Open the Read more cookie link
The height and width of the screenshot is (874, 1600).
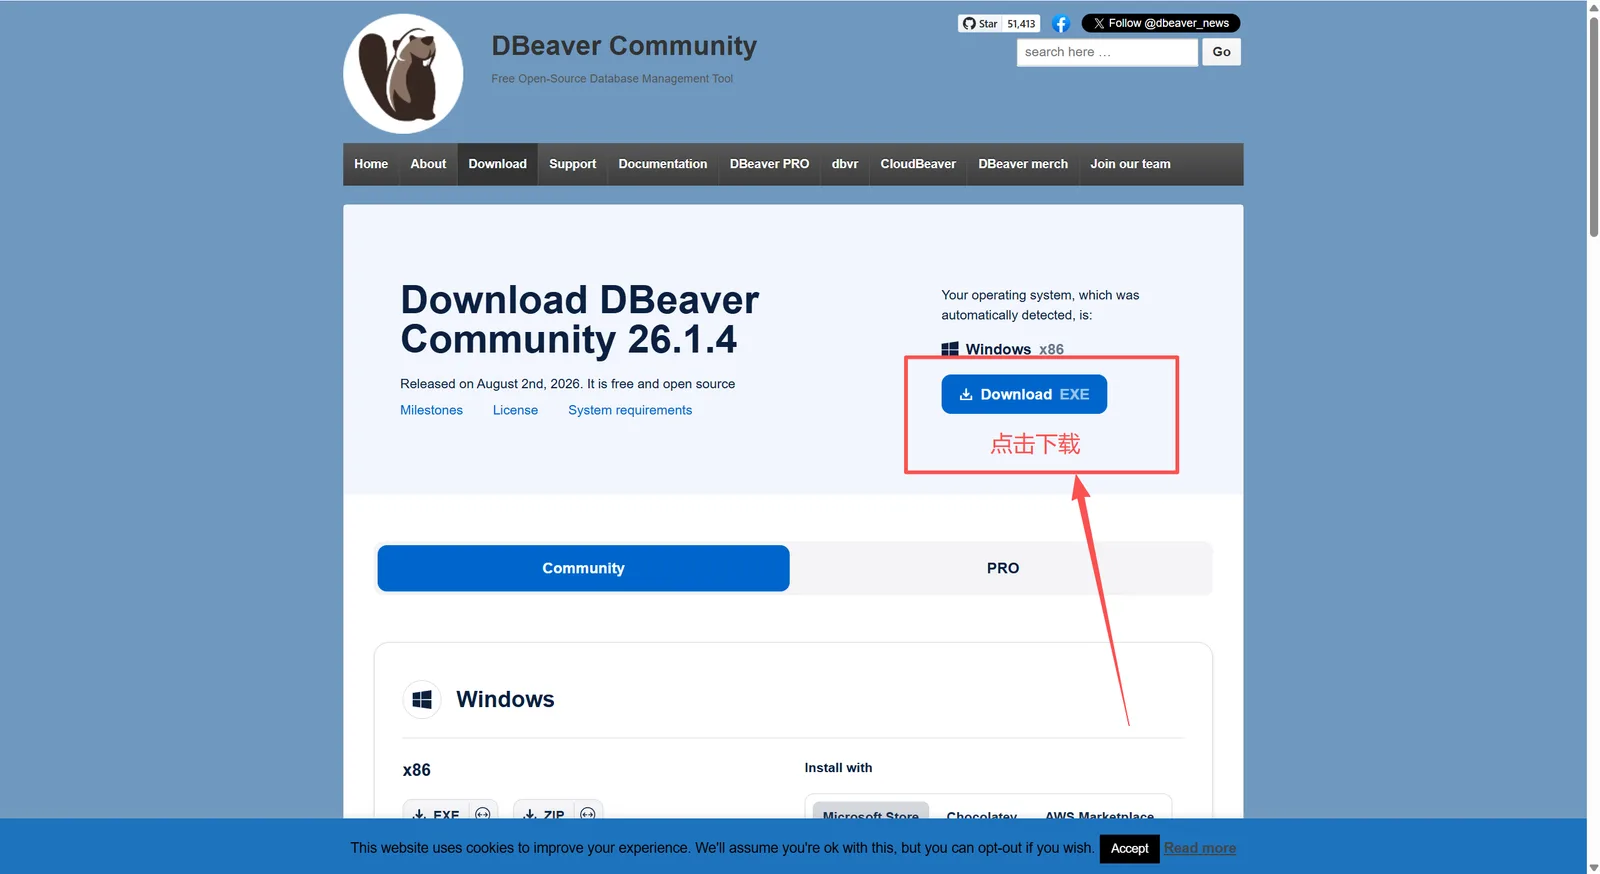tap(1200, 848)
